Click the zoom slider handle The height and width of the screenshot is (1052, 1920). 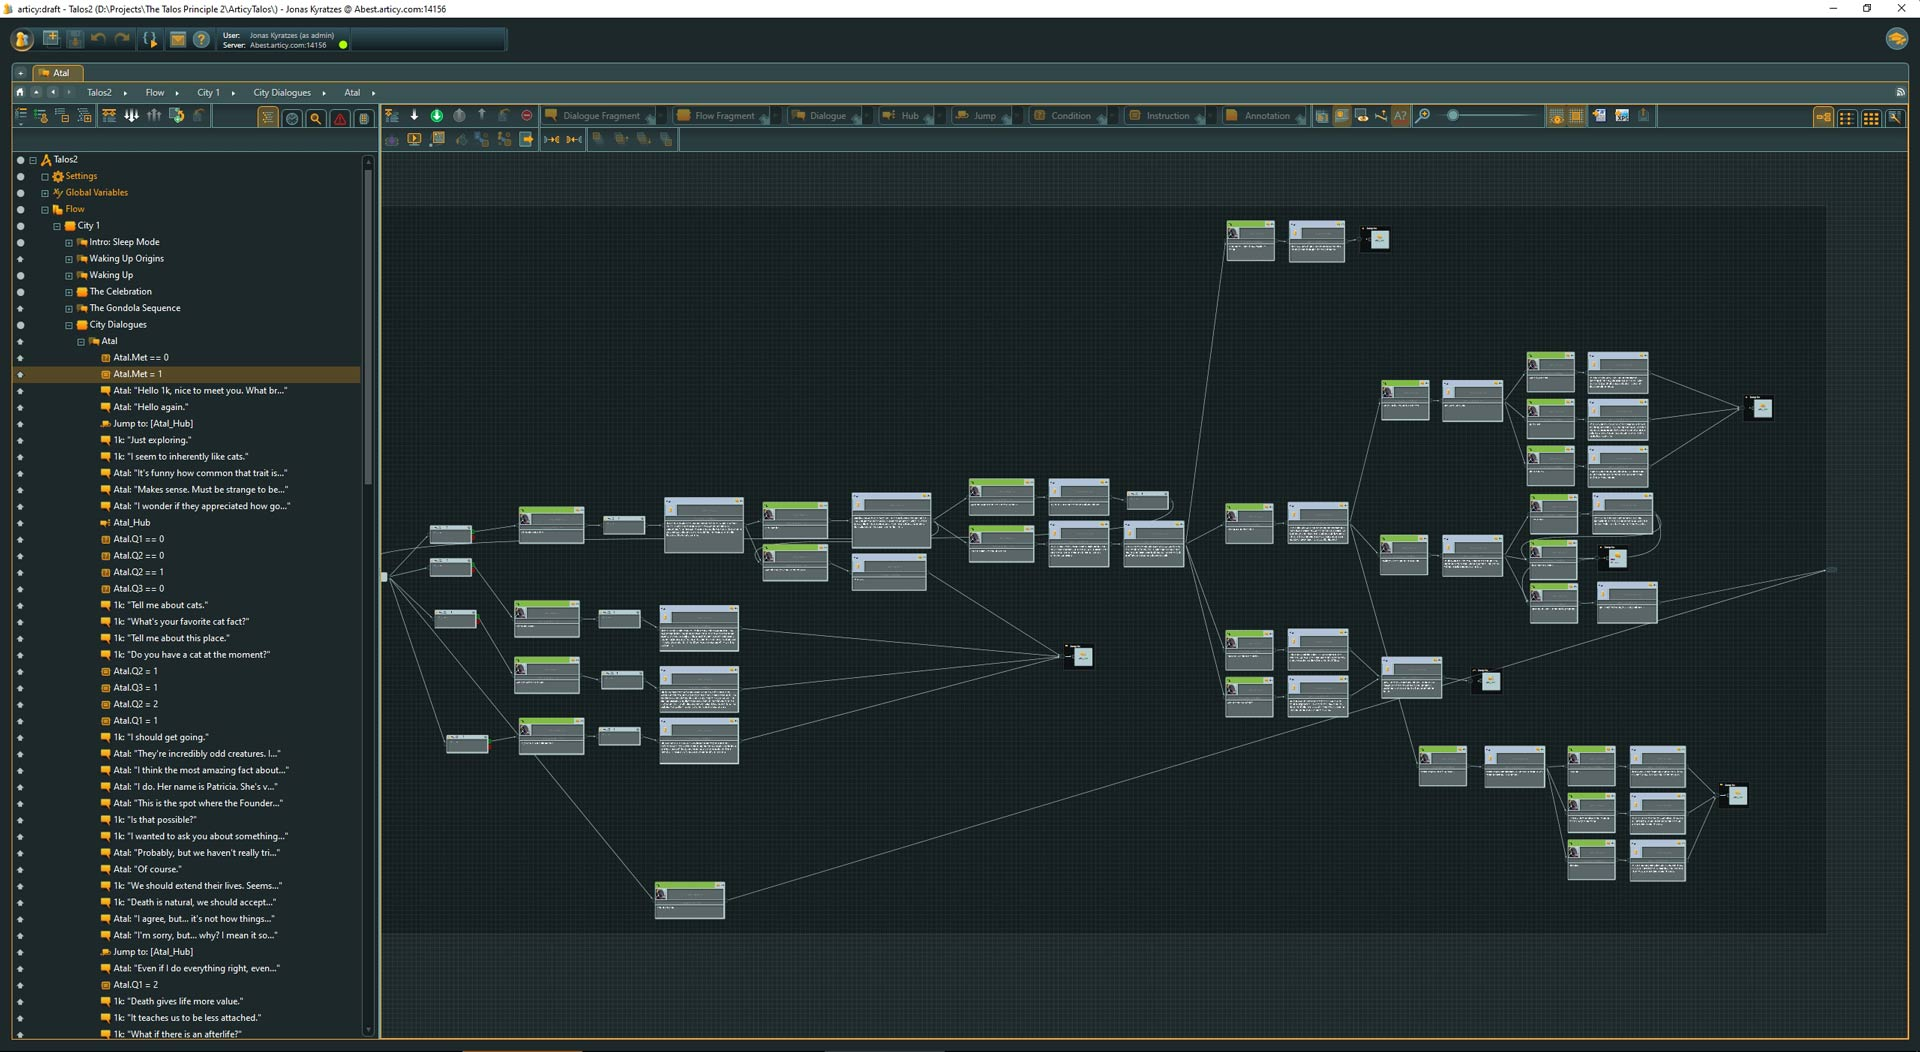coord(1453,116)
